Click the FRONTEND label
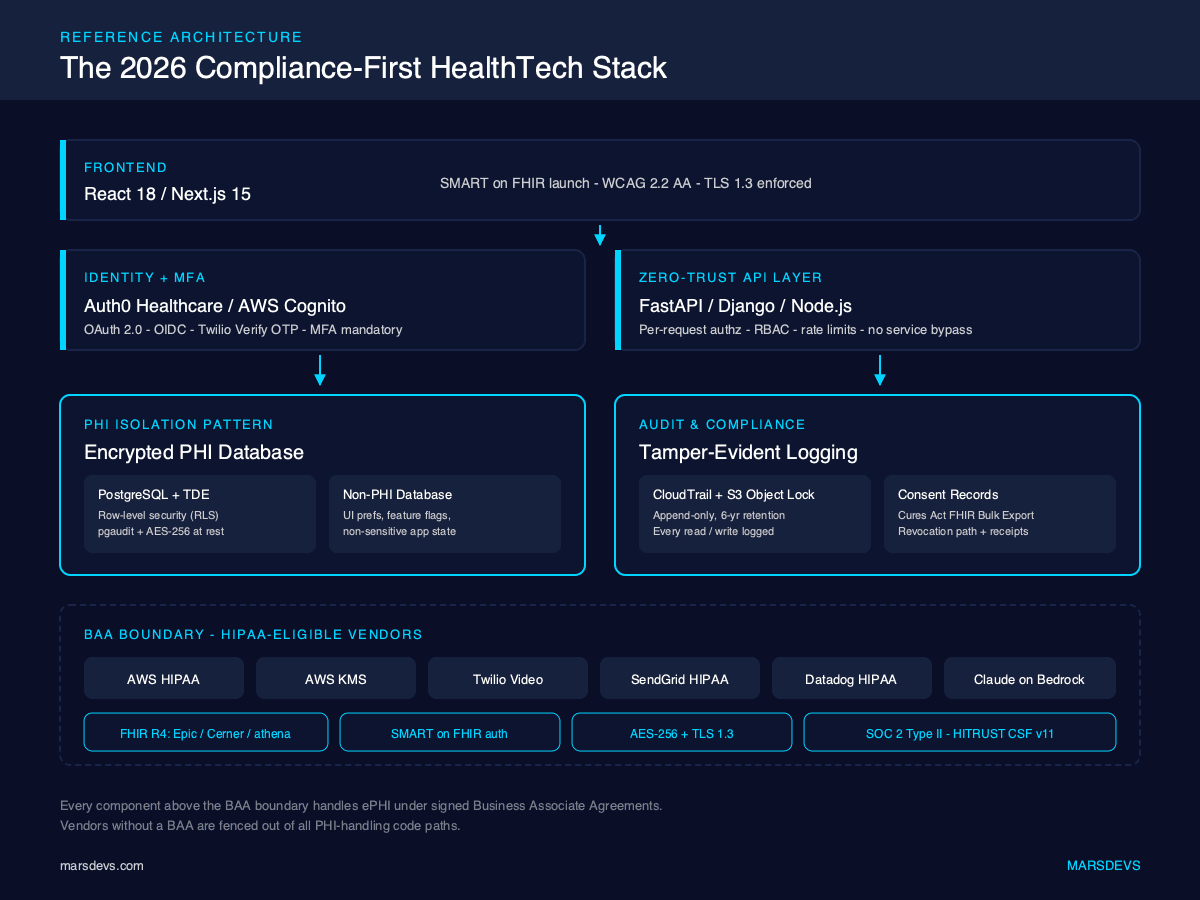The height and width of the screenshot is (900, 1200). [126, 167]
